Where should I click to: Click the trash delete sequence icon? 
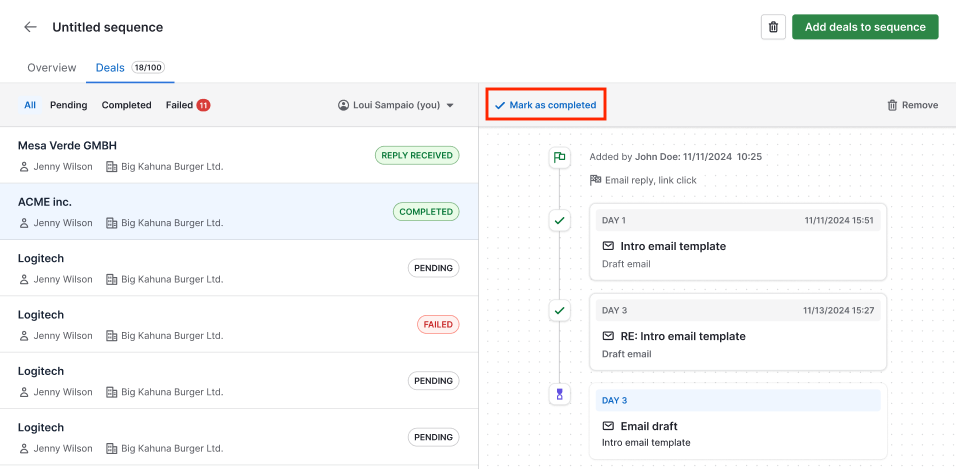tap(773, 27)
